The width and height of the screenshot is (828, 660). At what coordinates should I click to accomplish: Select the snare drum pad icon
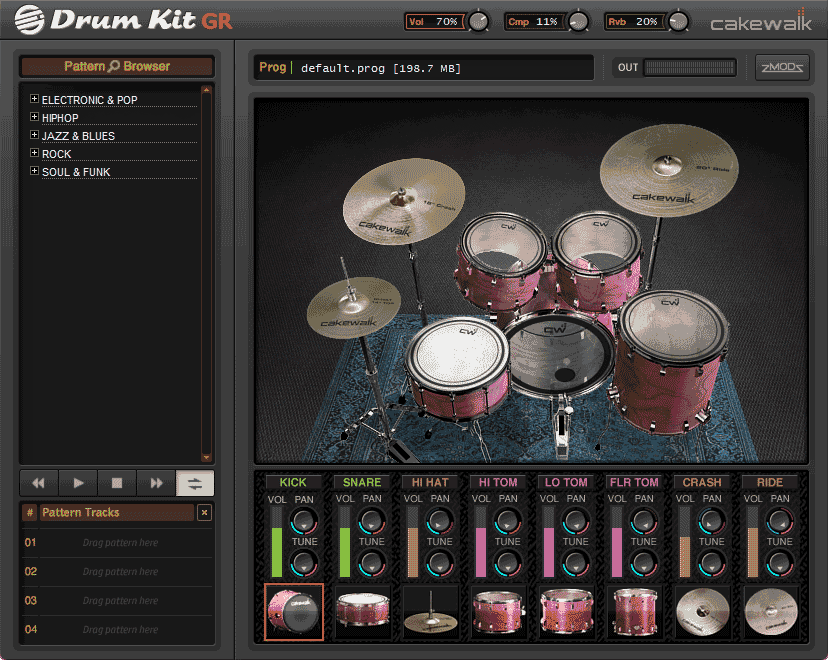point(362,611)
